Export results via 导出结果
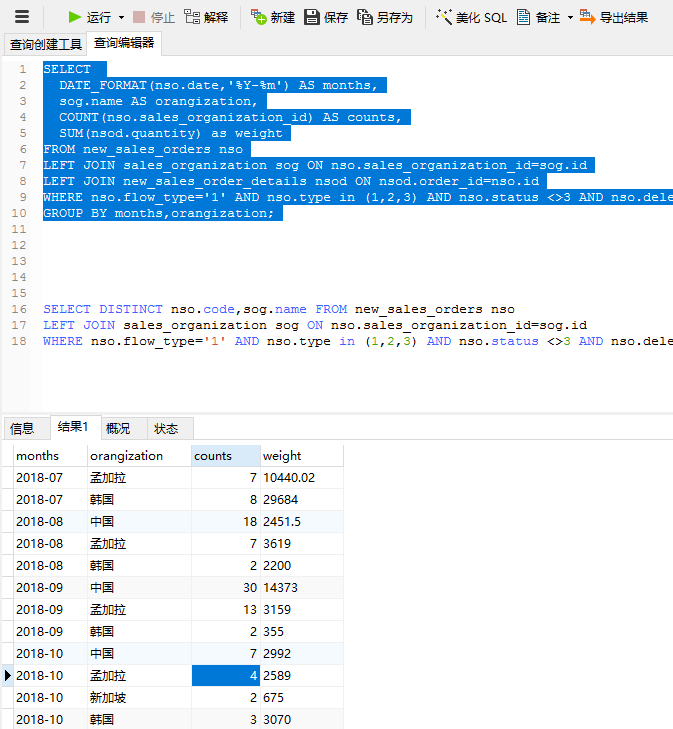 click(613, 17)
